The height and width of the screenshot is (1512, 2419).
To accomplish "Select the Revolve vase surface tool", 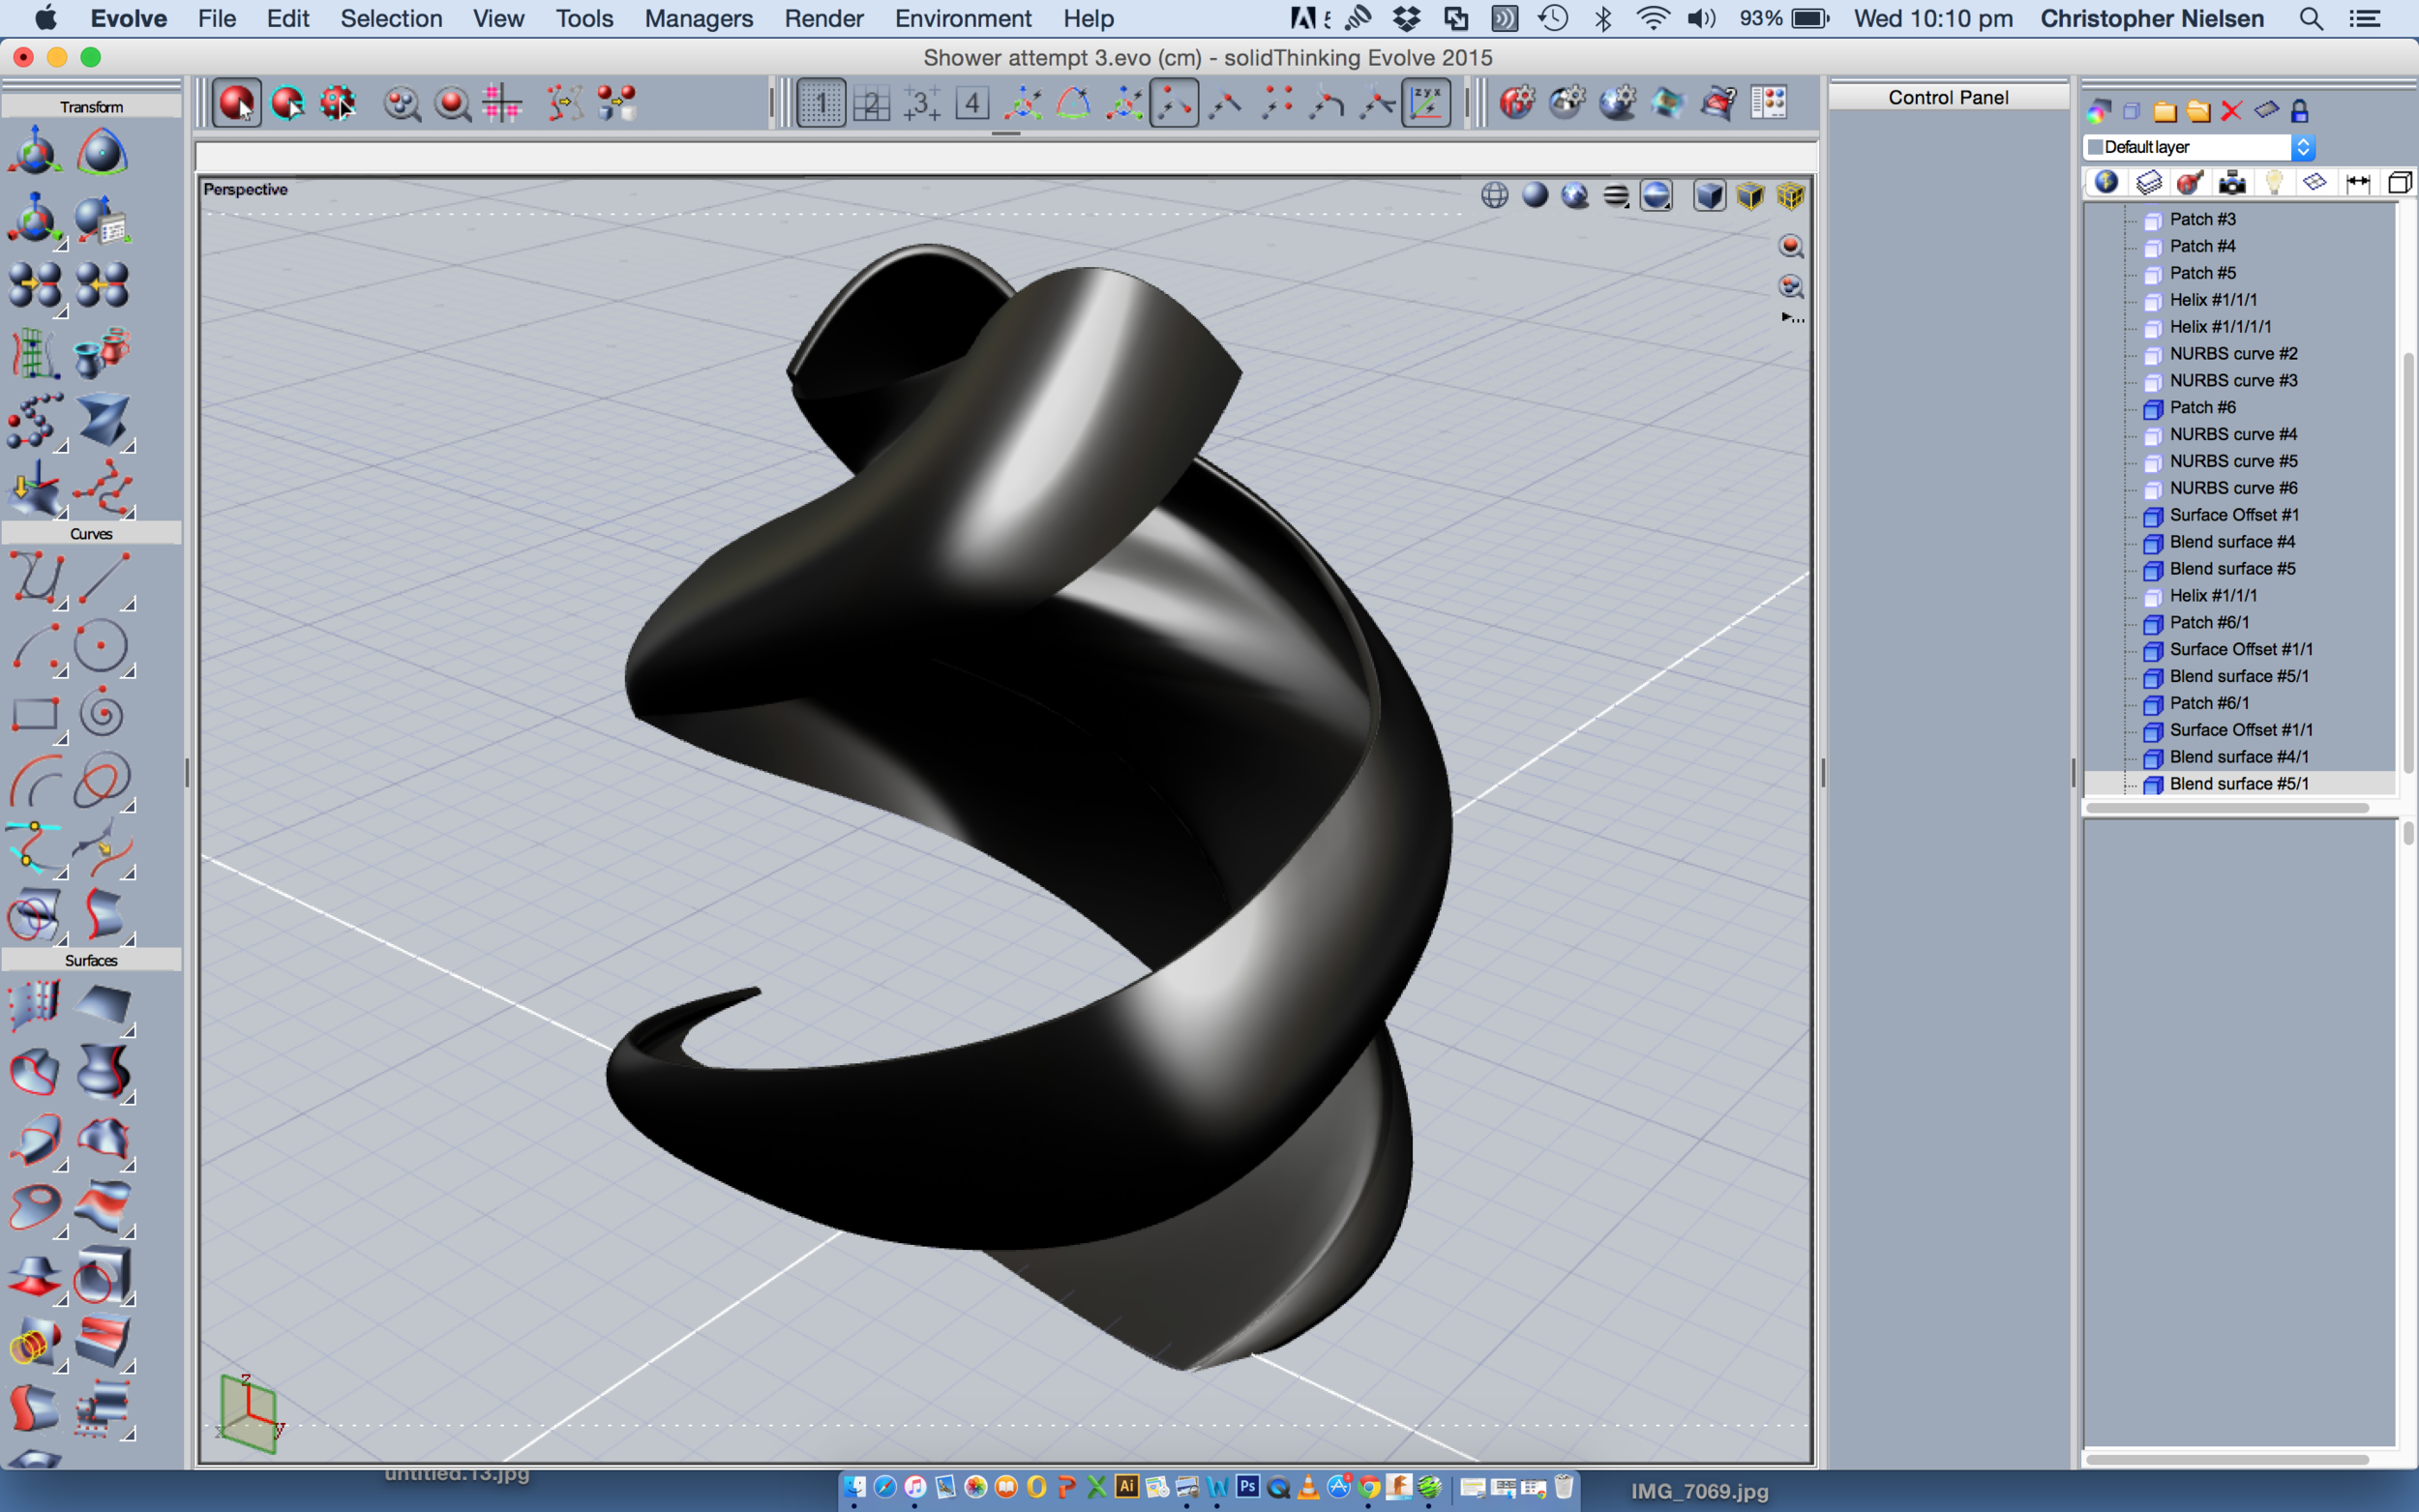I will coord(101,1072).
